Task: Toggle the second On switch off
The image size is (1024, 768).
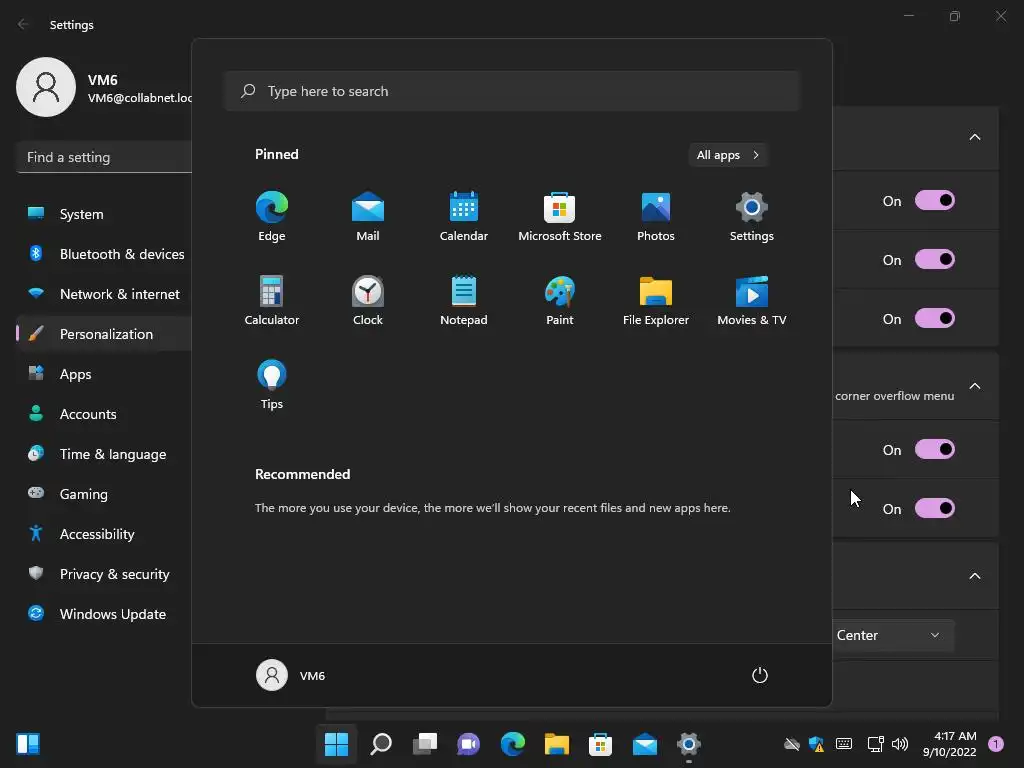Action: click(935, 259)
